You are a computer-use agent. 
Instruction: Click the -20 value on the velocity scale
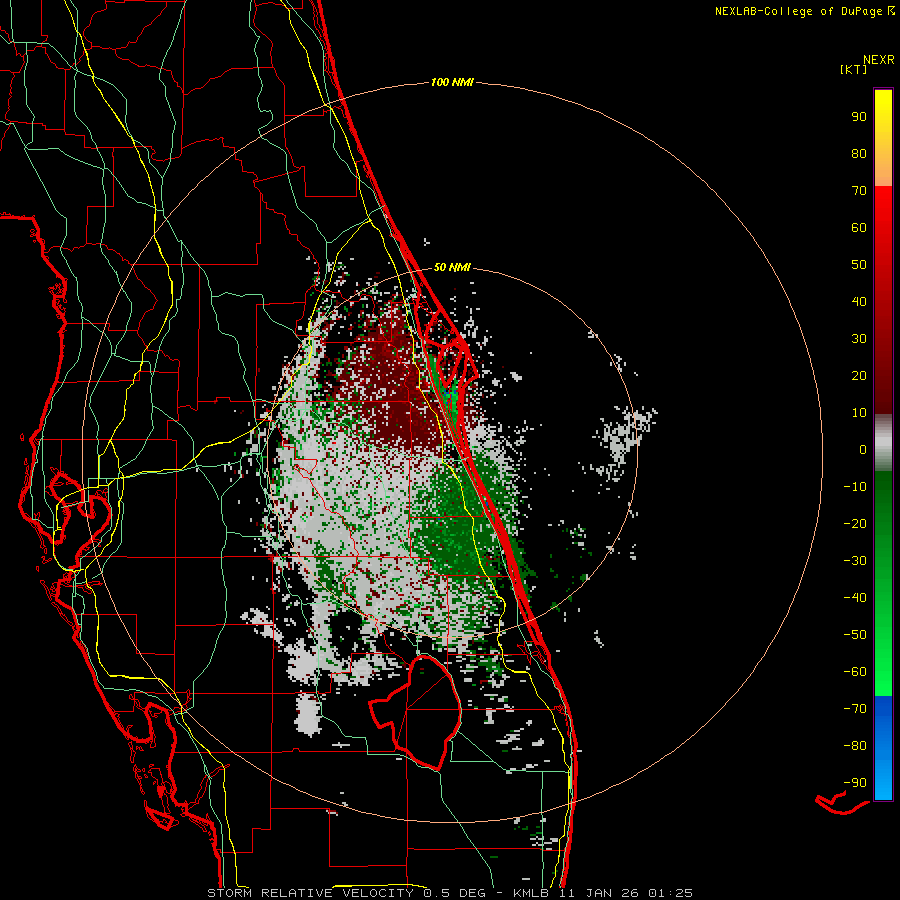click(855, 523)
